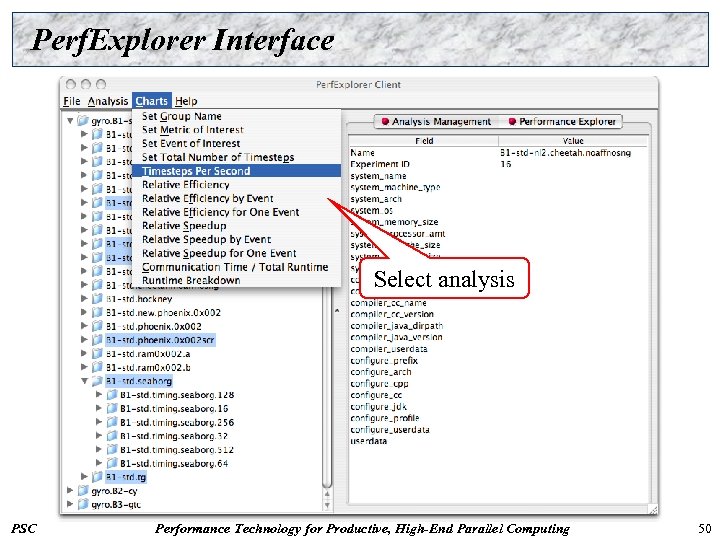Click the Field column header
The height and width of the screenshot is (540, 720).
tap(424, 141)
